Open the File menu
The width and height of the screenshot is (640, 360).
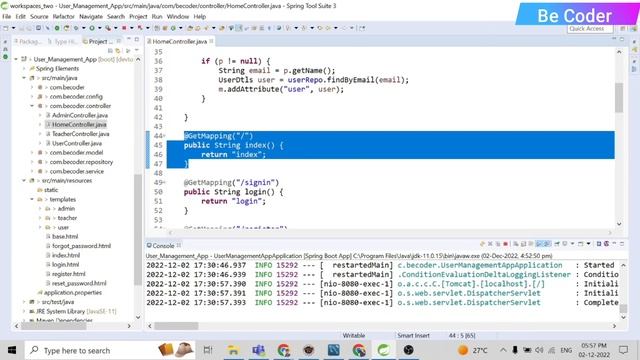[7, 16]
